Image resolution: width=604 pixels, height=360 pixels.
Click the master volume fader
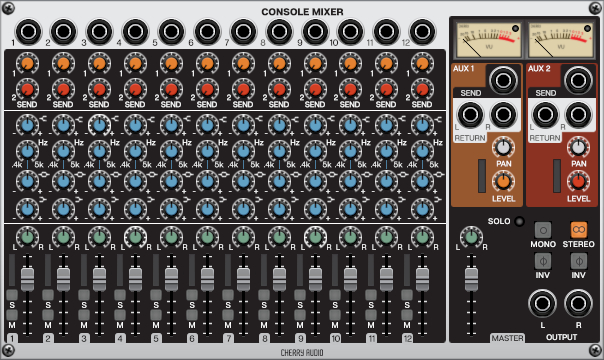tap(471, 280)
